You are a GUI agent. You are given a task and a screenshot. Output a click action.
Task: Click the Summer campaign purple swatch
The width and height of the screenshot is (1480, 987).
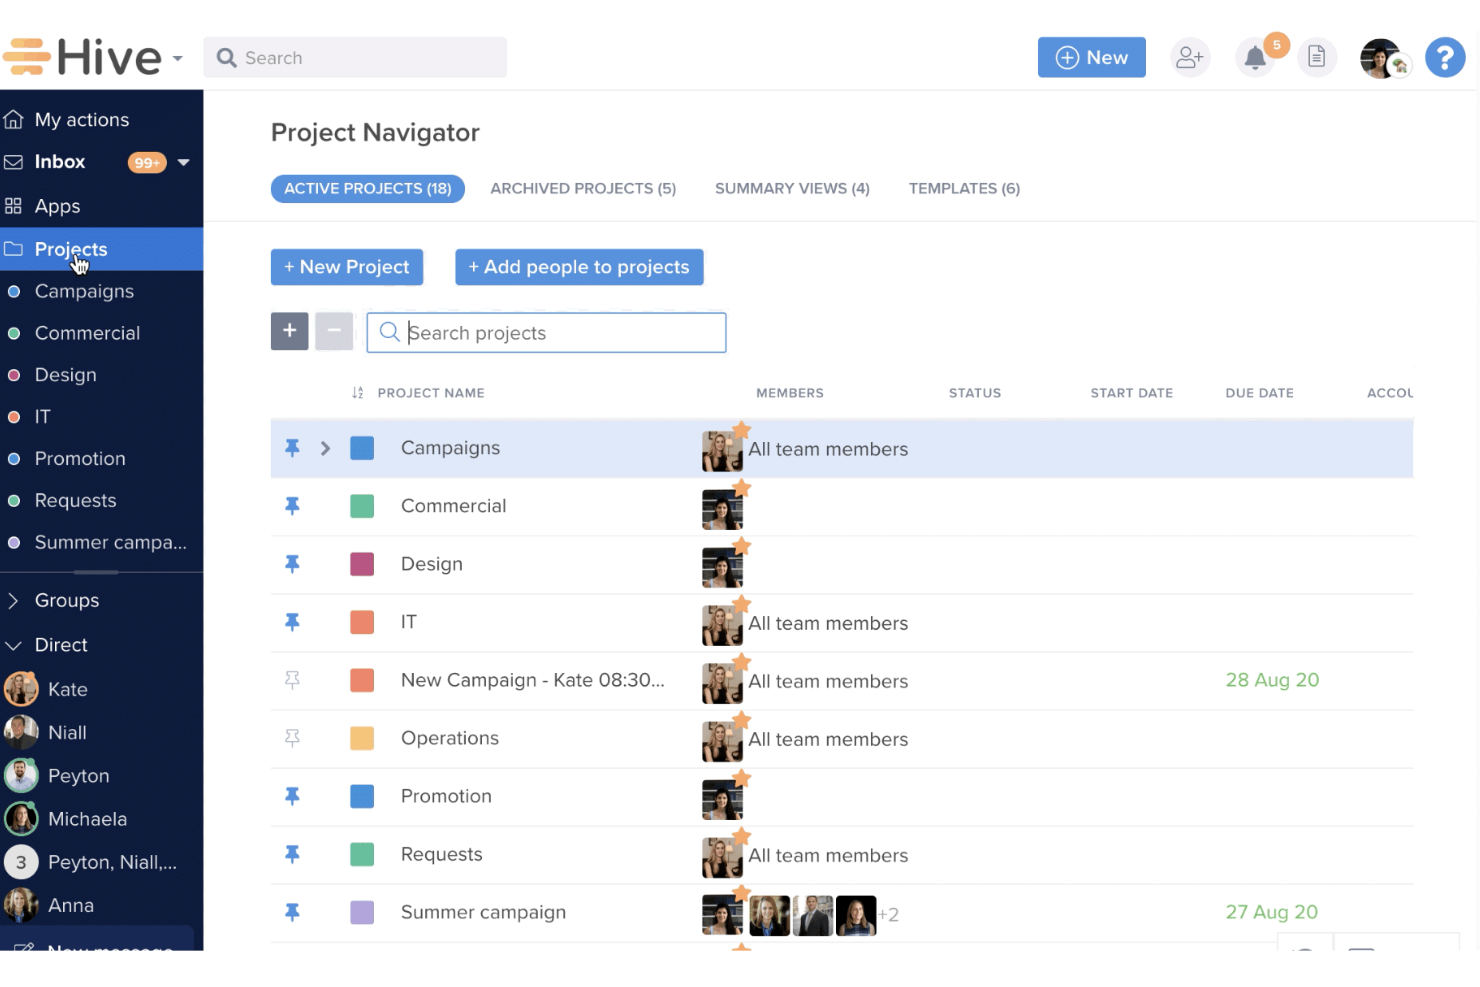[x=362, y=912]
